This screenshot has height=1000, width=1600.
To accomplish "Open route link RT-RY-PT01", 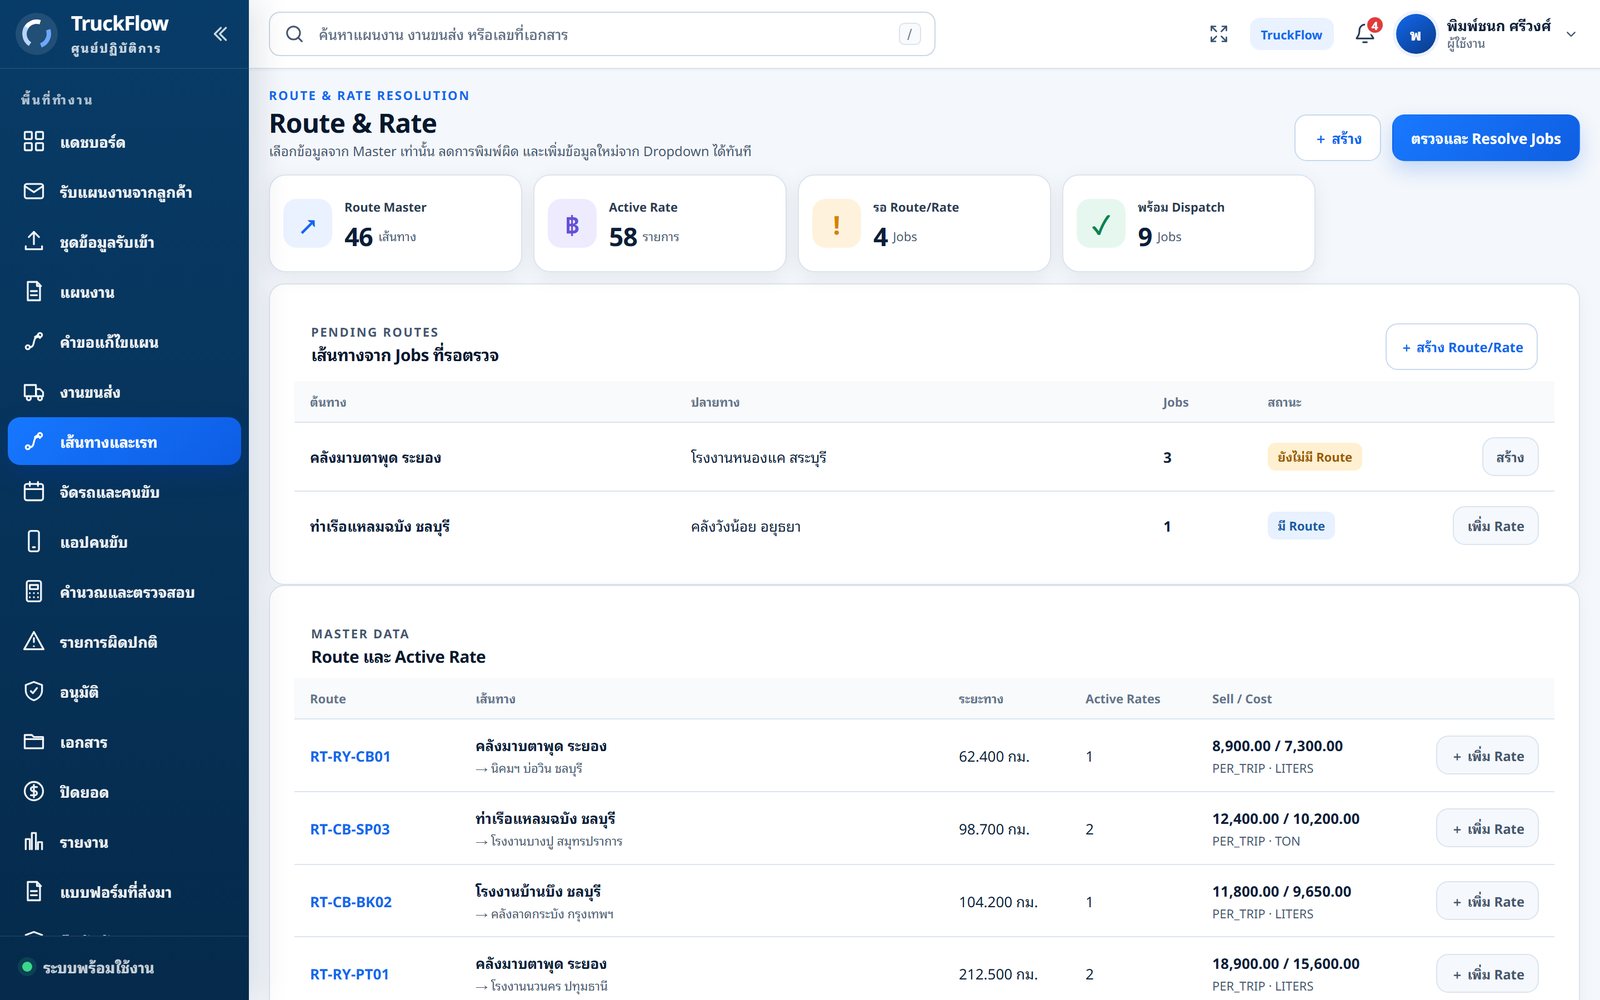I will coord(349,974).
